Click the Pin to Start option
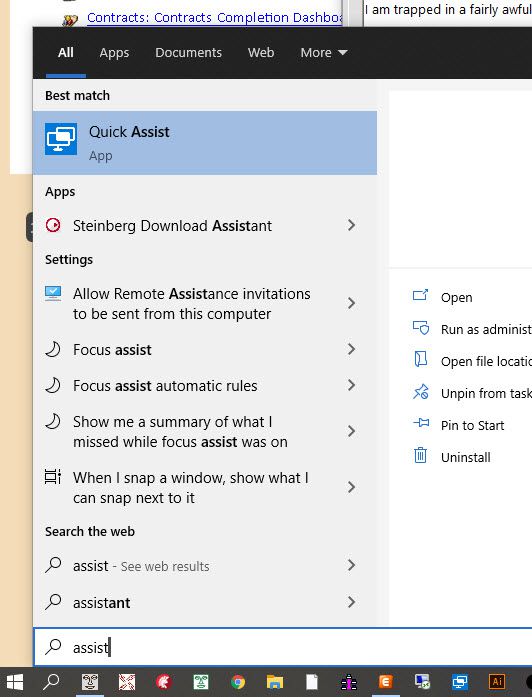The height and width of the screenshot is (697, 532). point(472,425)
